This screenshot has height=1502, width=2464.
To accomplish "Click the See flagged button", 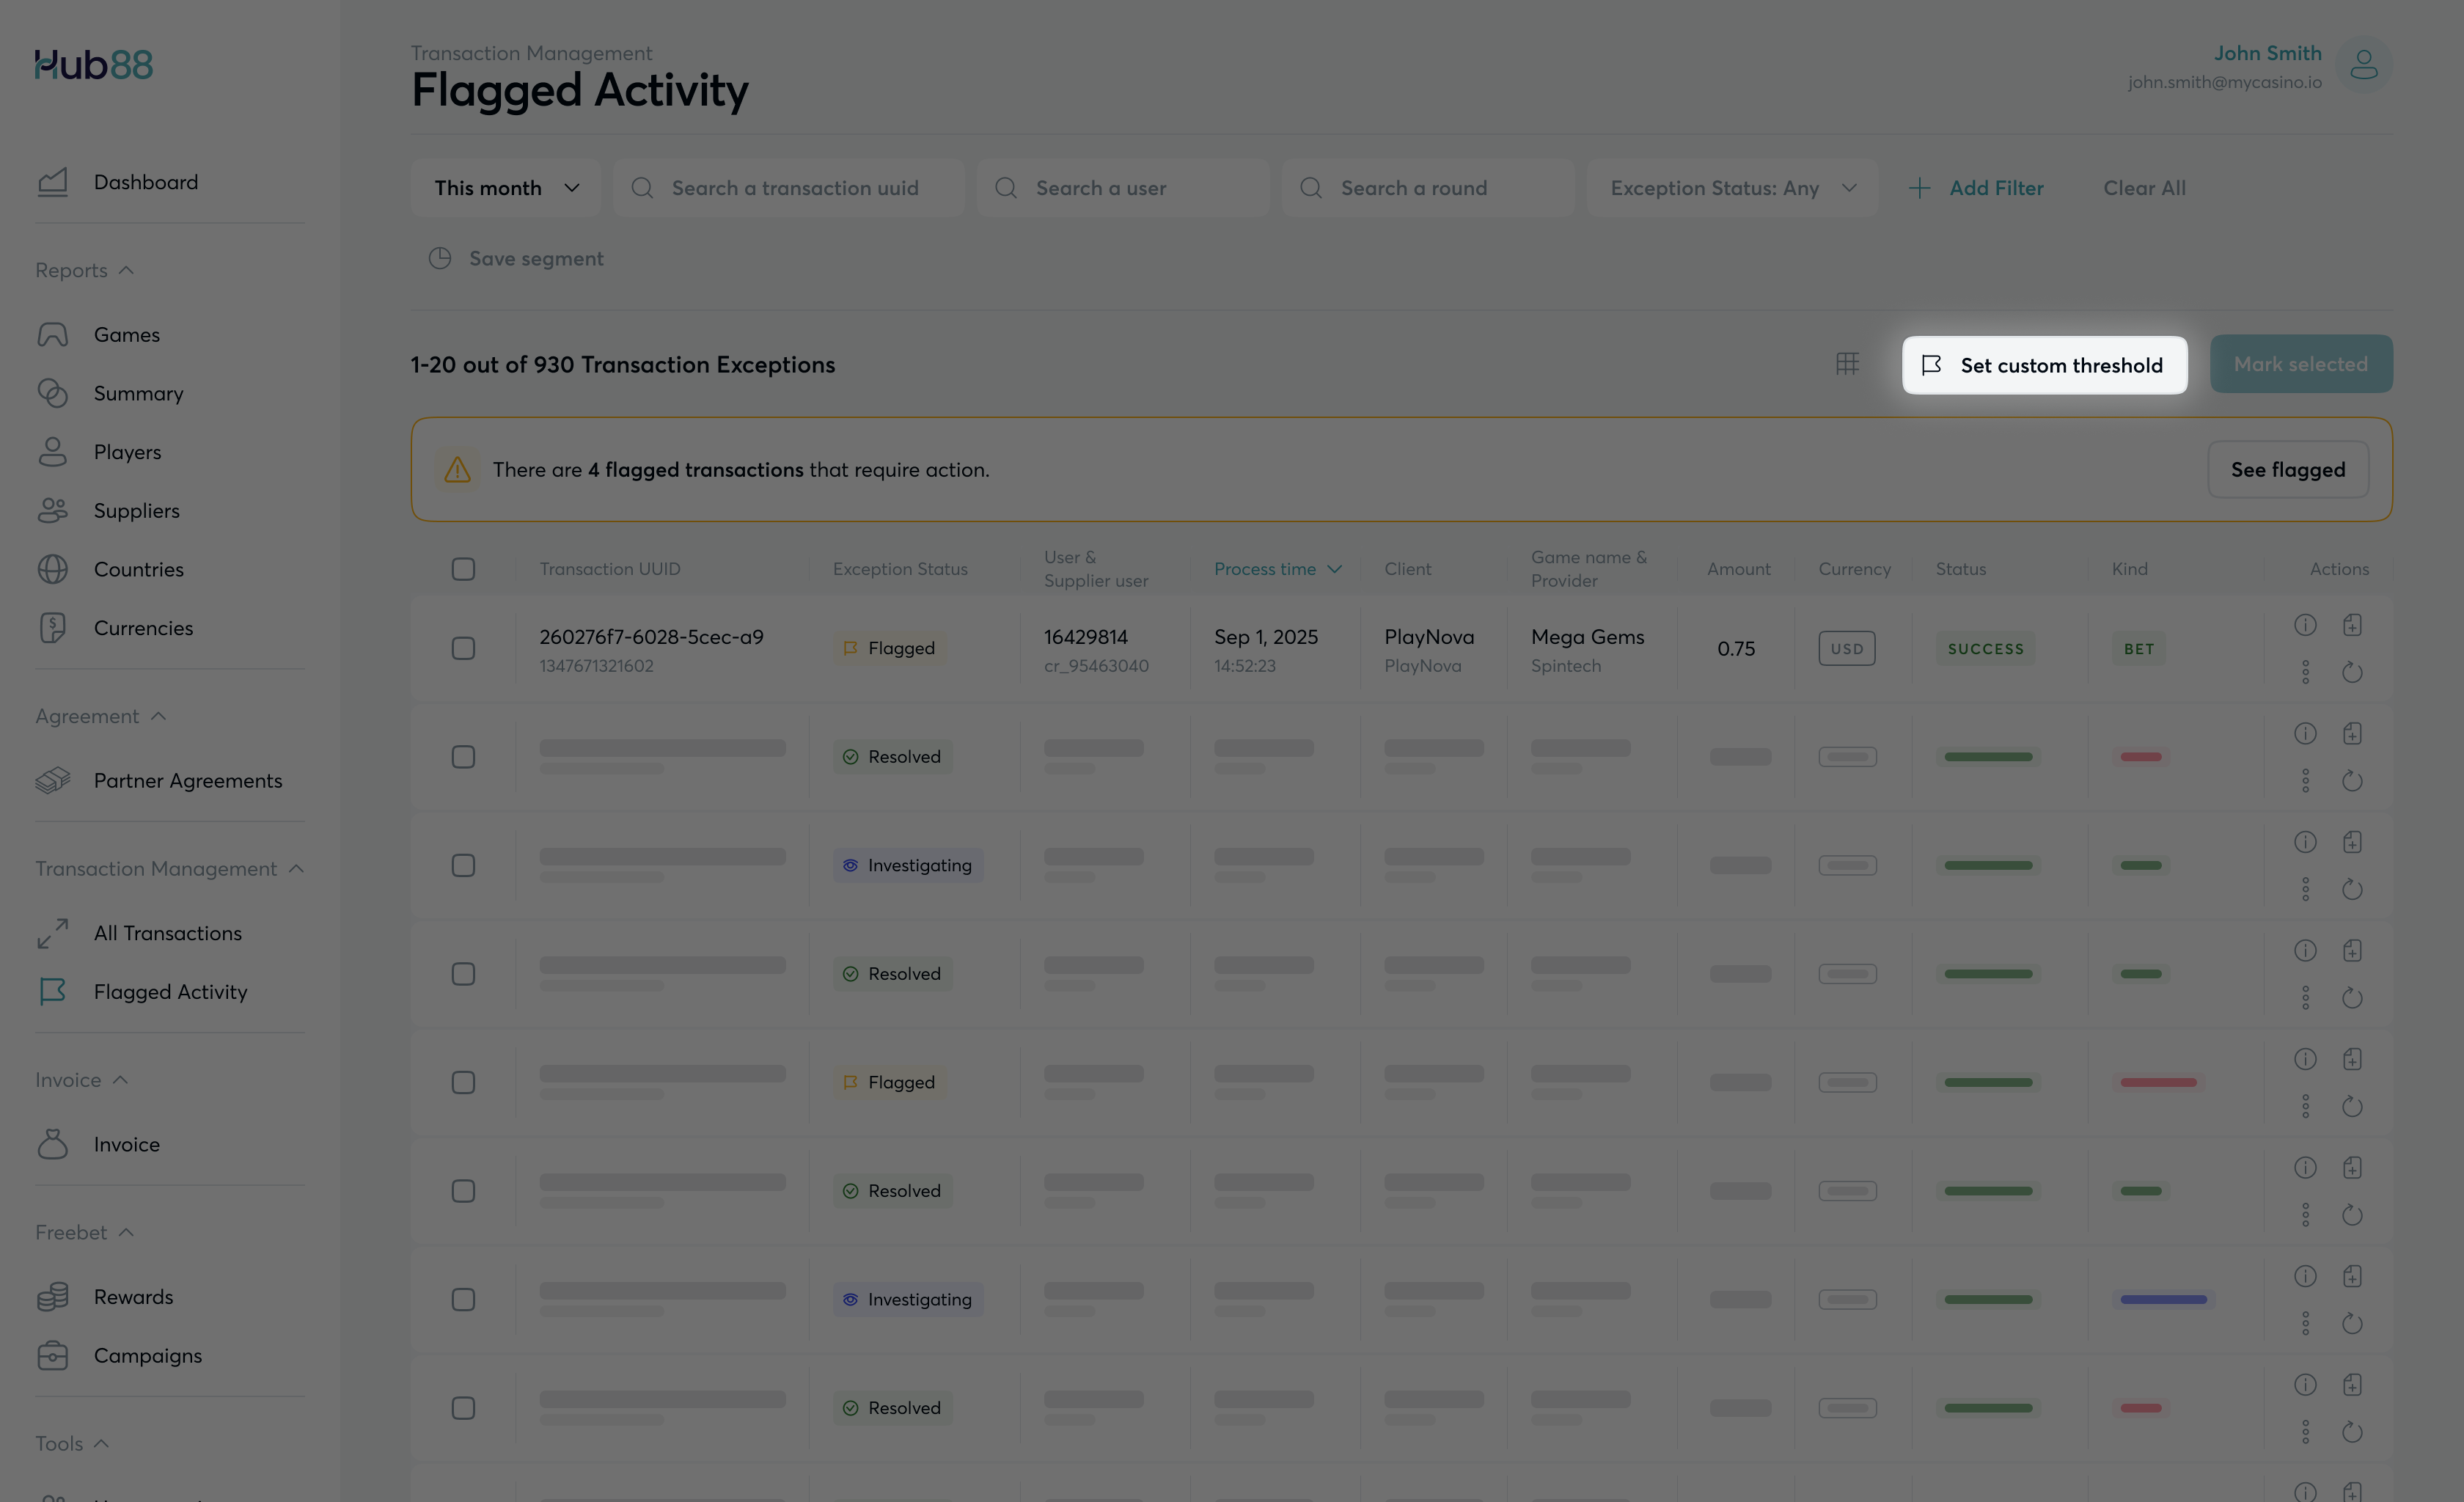I will [2287, 470].
